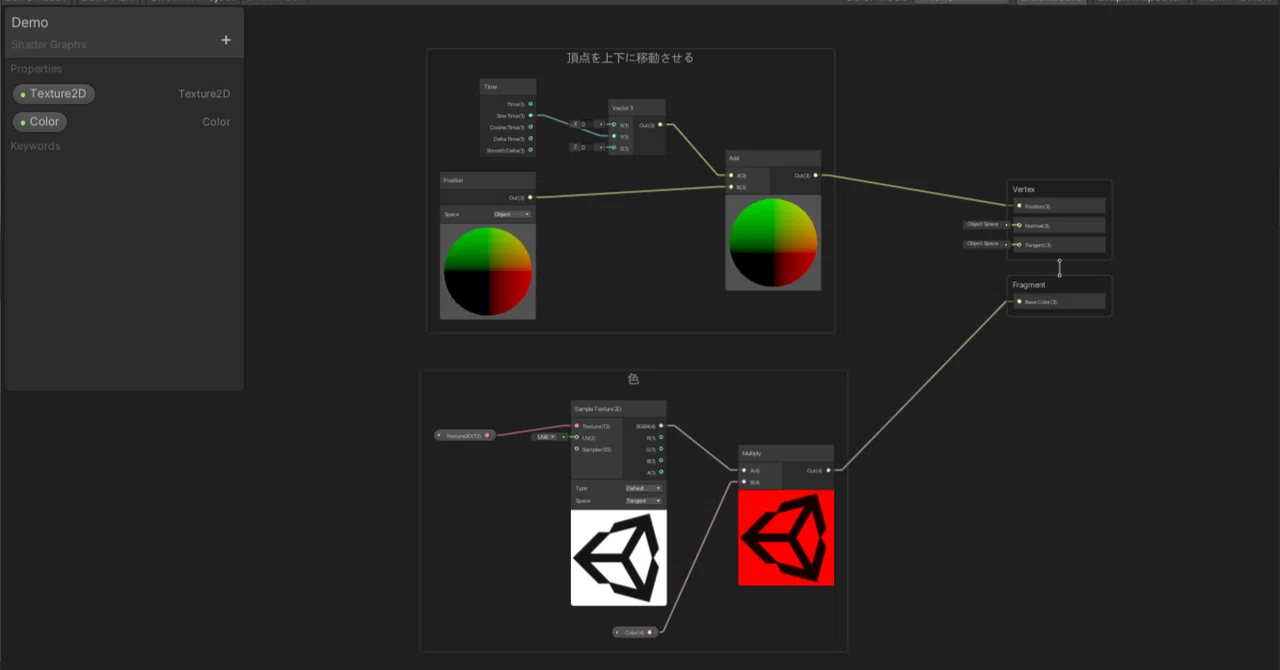Click Vector 3 node's X(1) input port
The height and width of the screenshot is (670, 1280).
click(614, 125)
